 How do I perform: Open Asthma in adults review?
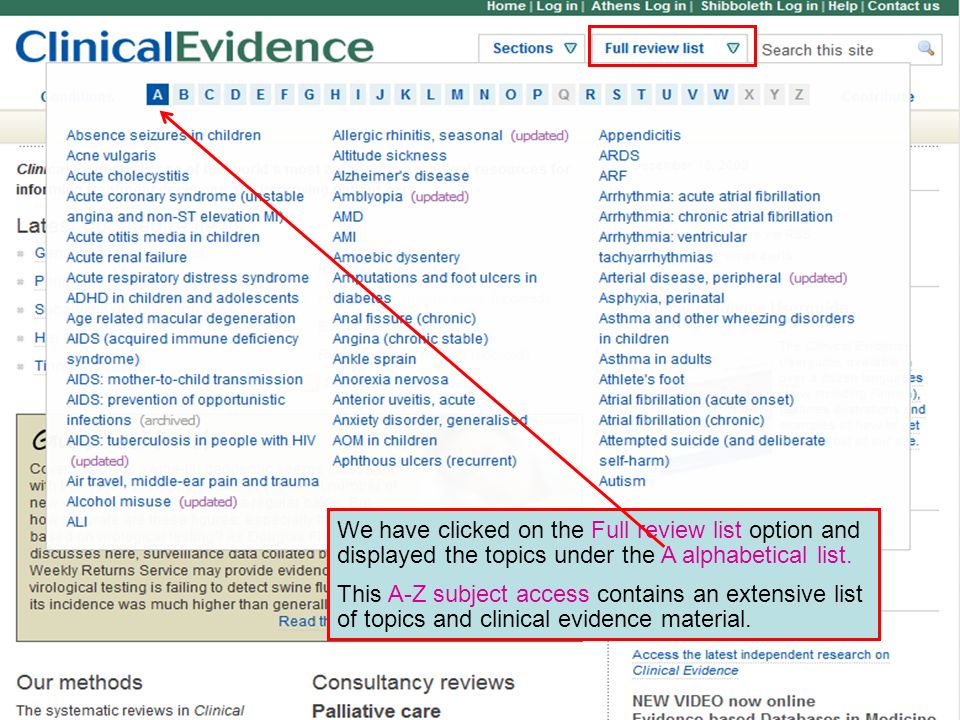655,359
